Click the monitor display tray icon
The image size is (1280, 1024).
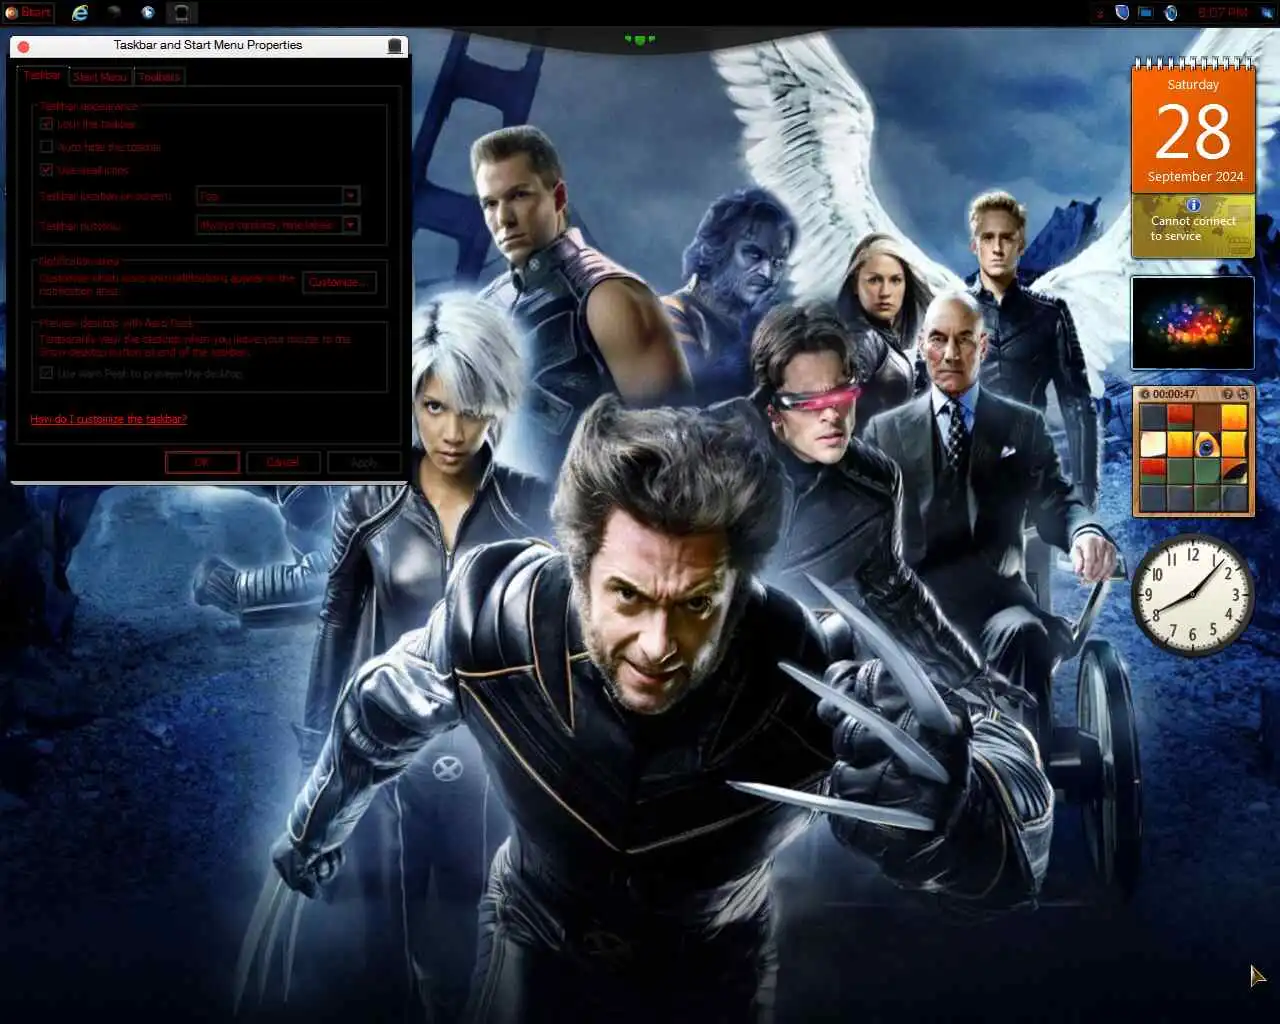[x=1146, y=13]
